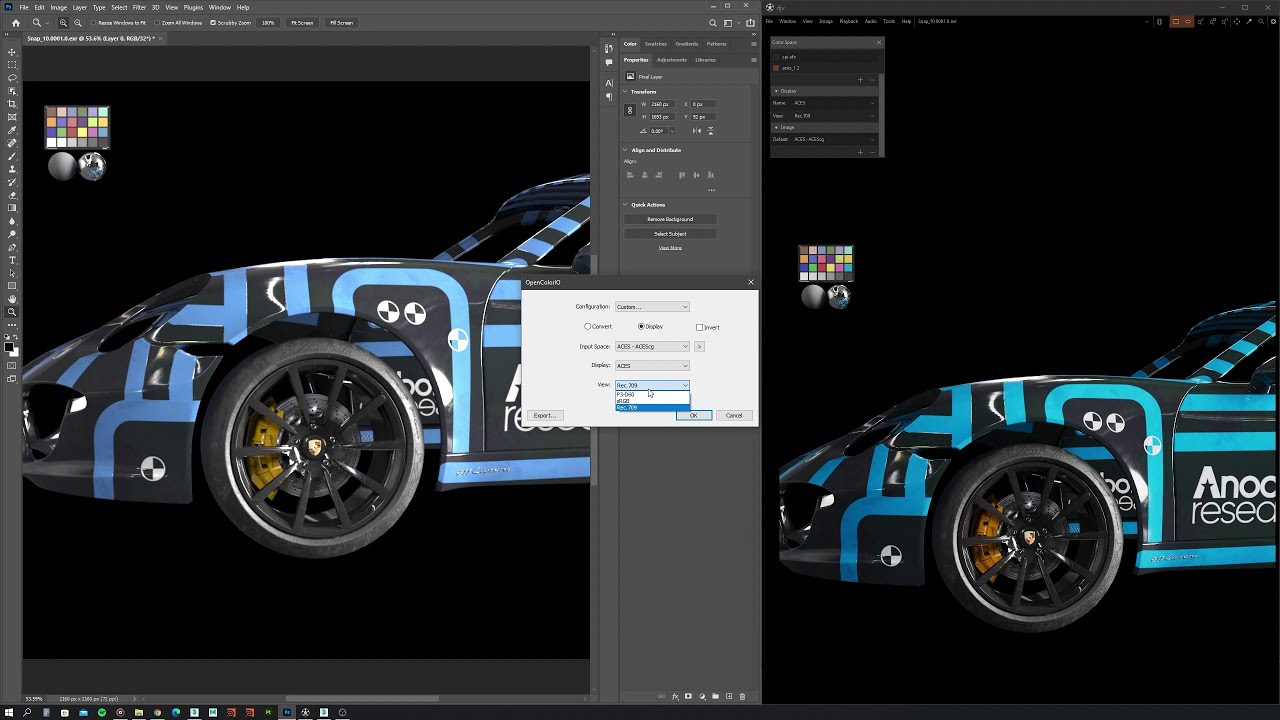The height and width of the screenshot is (720, 1280).
Task: Click Cancel in OpenColorIO dialog
Action: [x=734, y=415]
